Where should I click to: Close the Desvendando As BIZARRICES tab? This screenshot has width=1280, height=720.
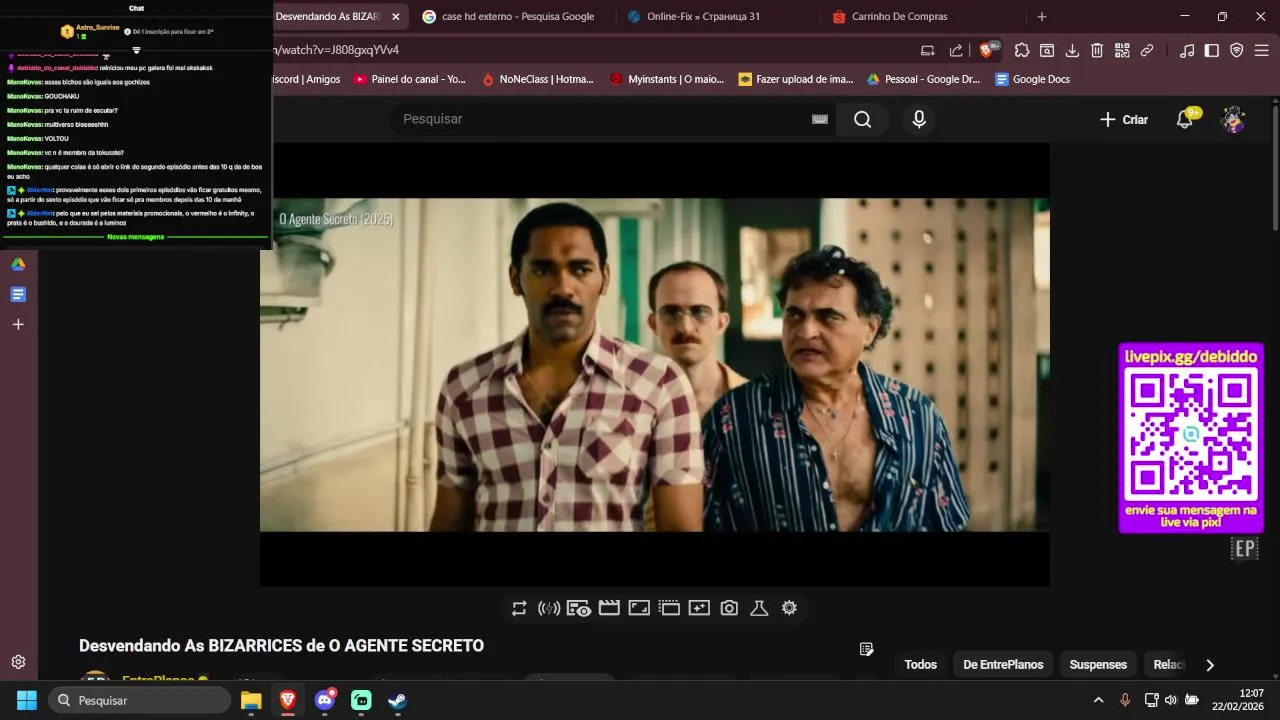396,17
